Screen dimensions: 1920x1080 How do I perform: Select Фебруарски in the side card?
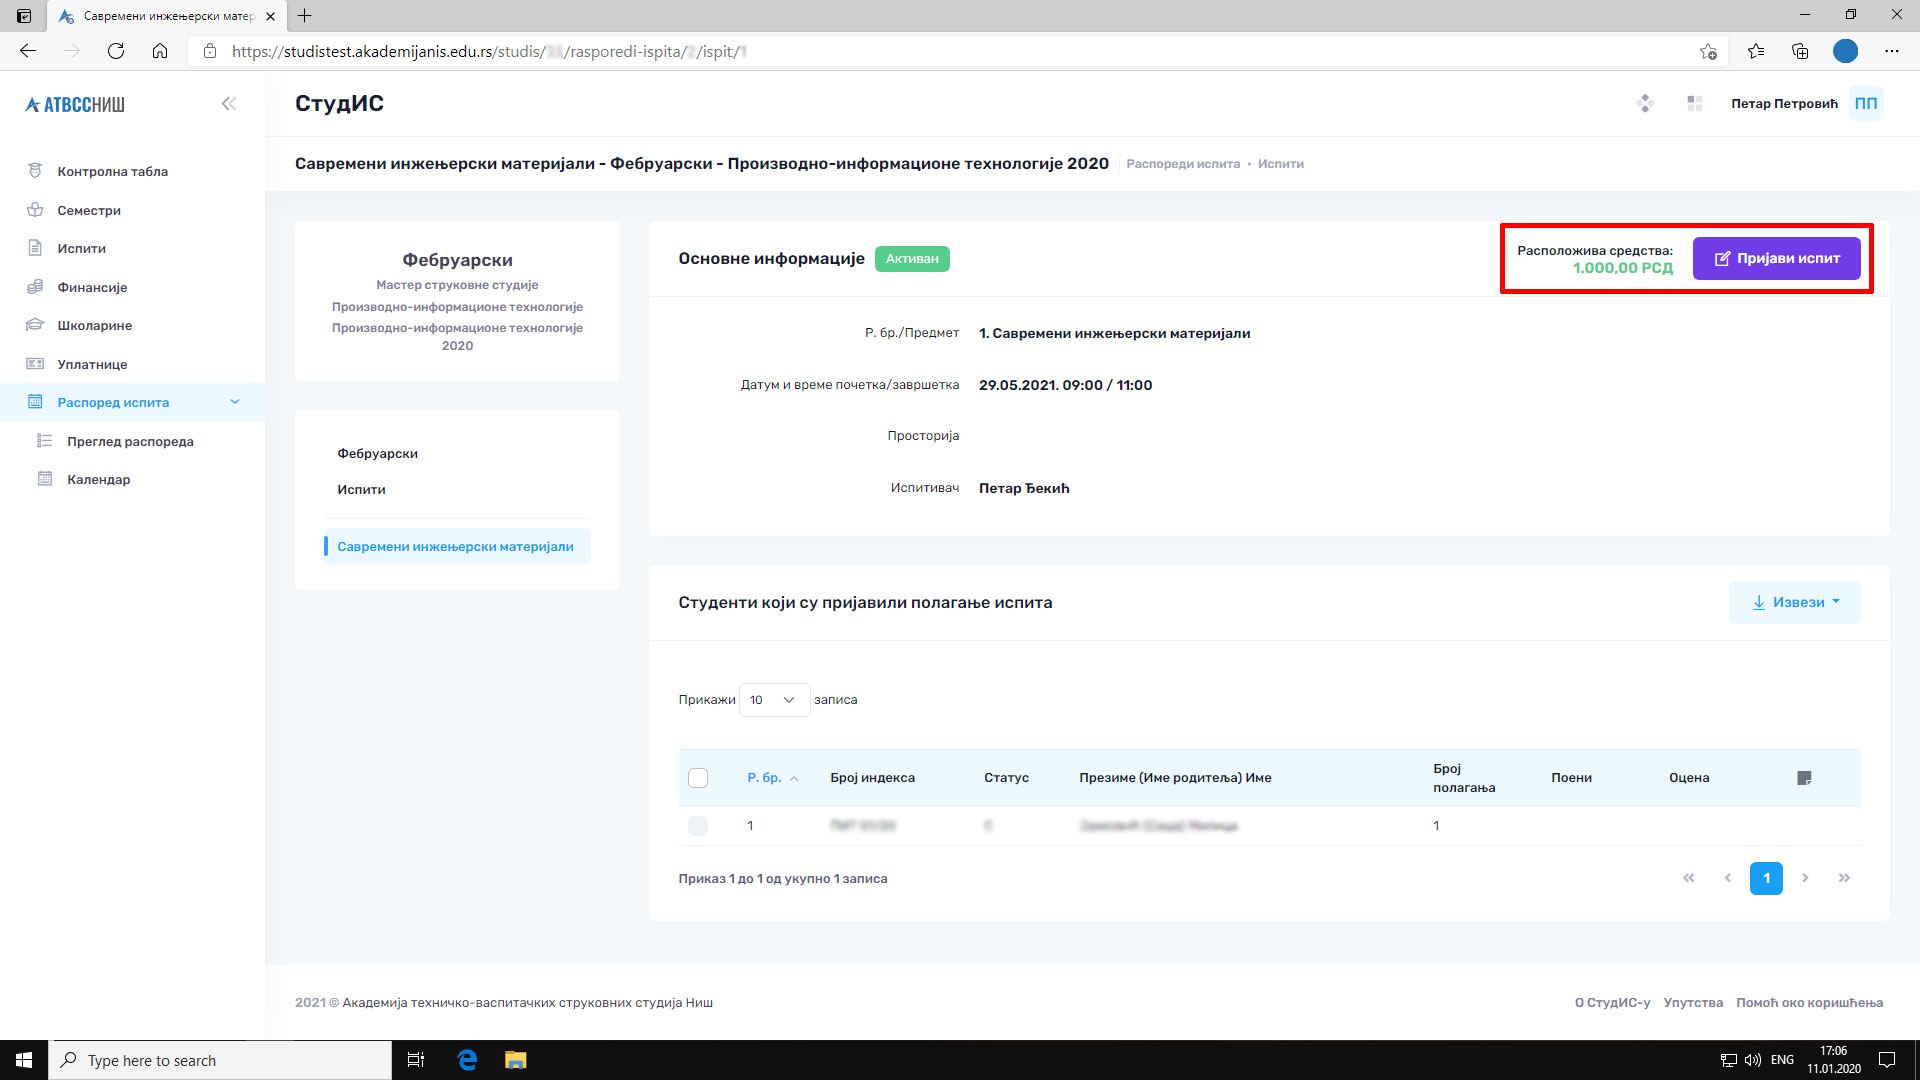coord(377,454)
